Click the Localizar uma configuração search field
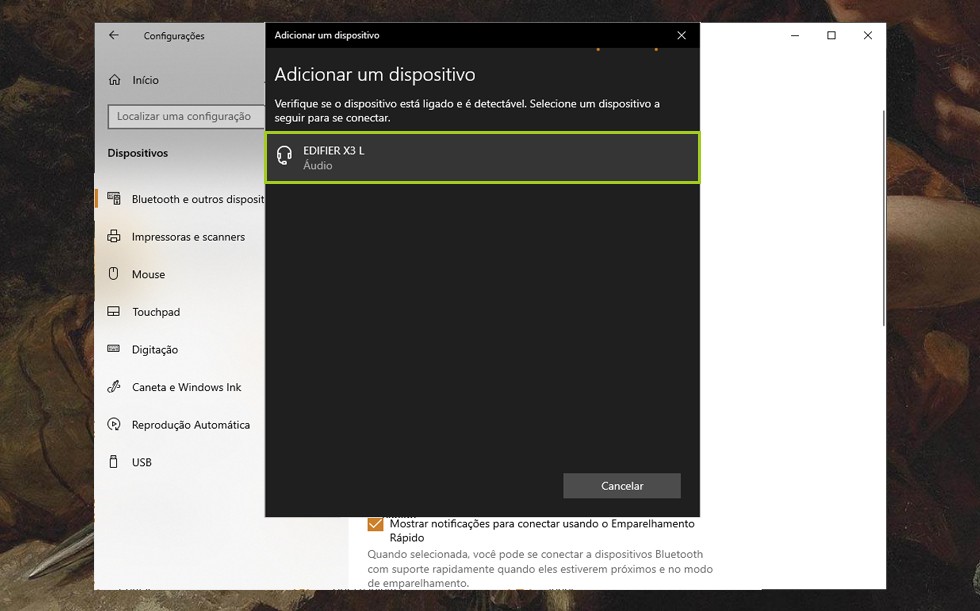 [x=184, y=117]
